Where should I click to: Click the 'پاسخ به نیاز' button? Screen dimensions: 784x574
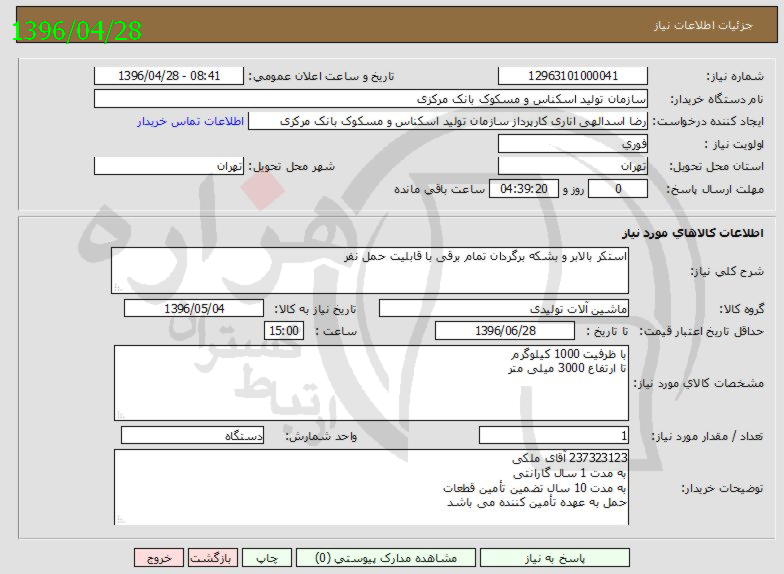tap(554, 558)
